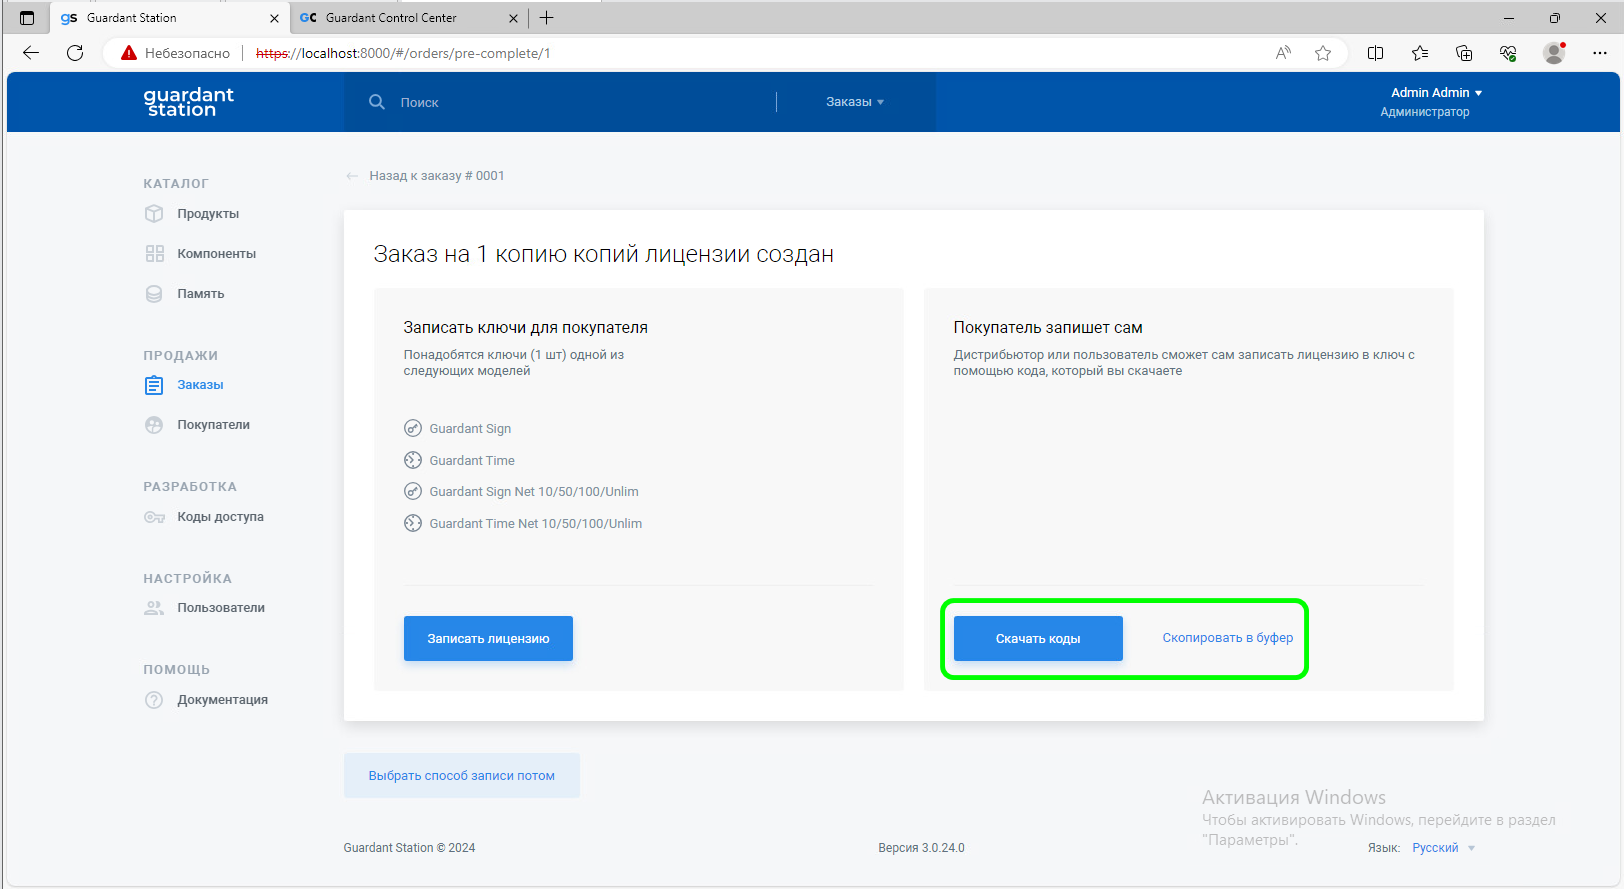The image size is (1624, 889).
Task: Click Выбрать способ записи потом button
Action: pyautogui.click(x=462, y=776)
